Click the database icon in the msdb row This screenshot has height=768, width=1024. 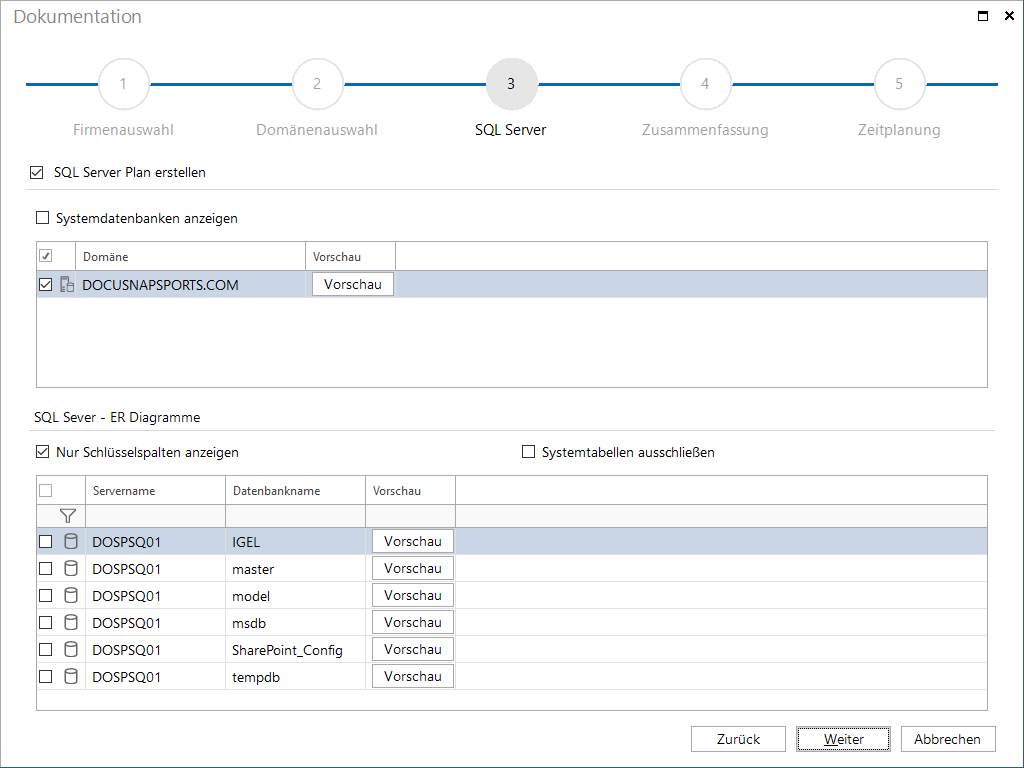pos(71,622)
